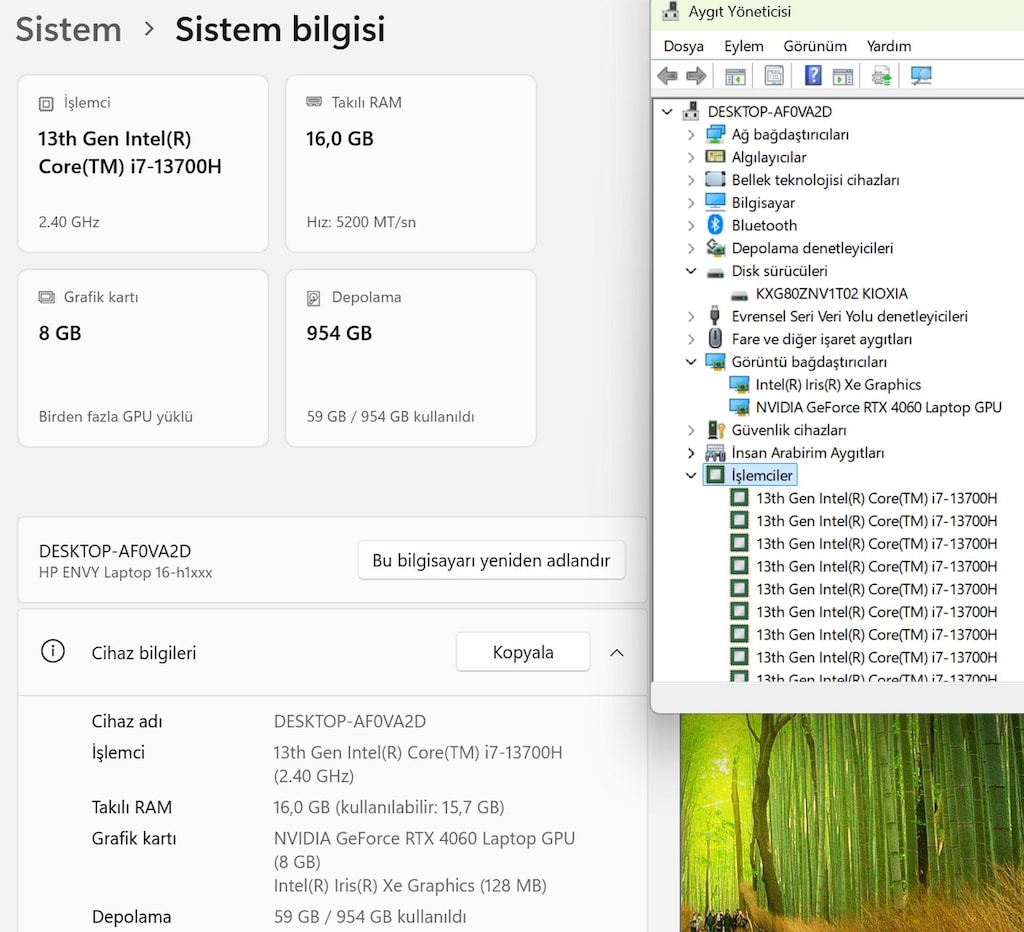Select the KXG80ZNV1T02 KIOXIA disk entry

(x=831, y=293)
